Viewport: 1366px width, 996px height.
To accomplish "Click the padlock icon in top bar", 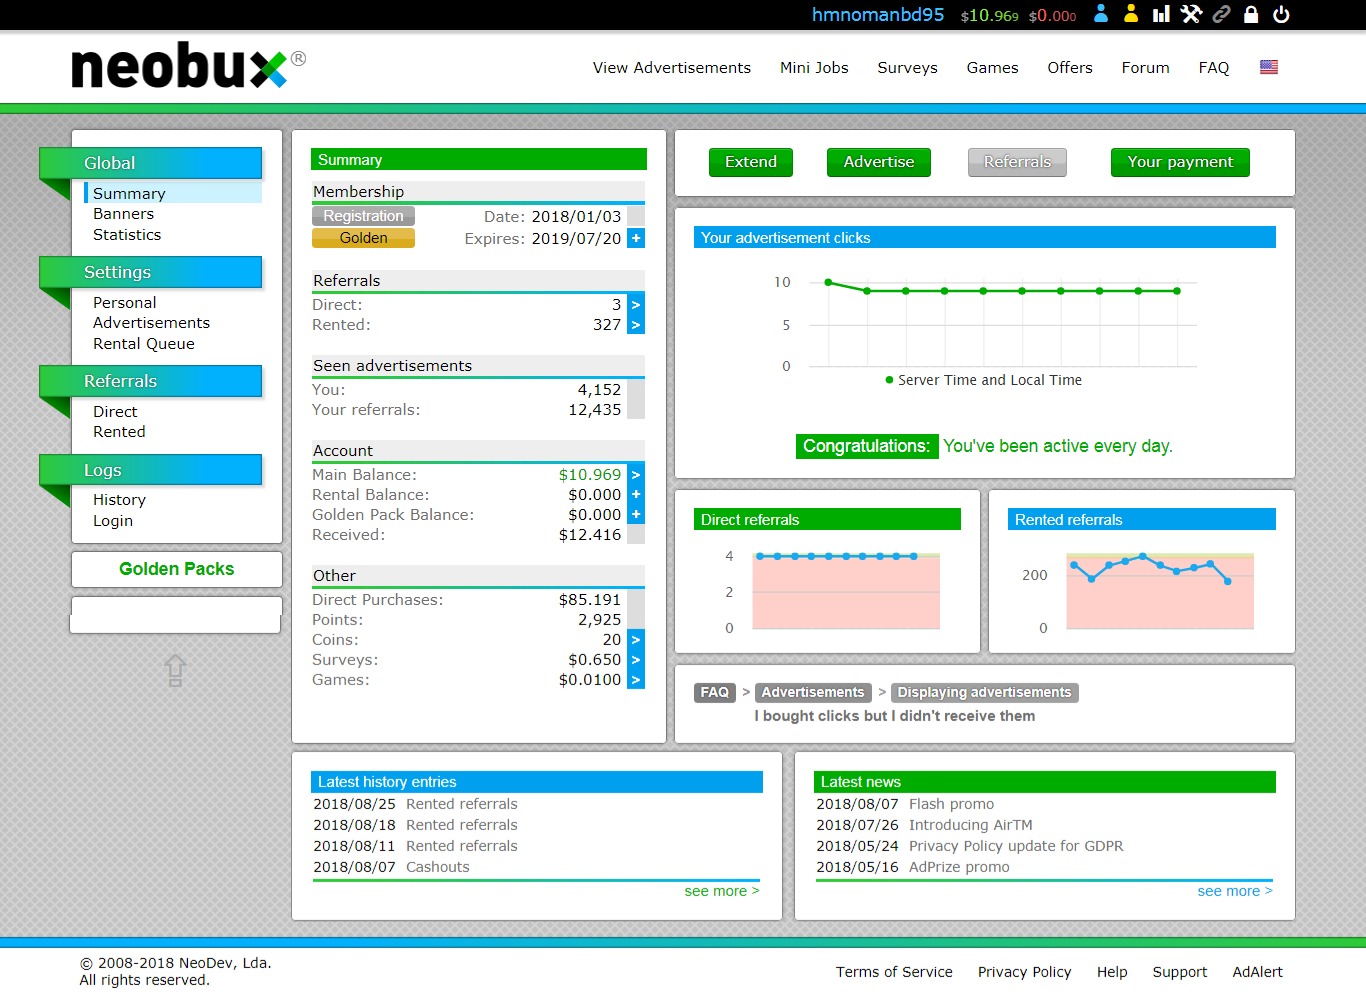I will point(1251,14).
